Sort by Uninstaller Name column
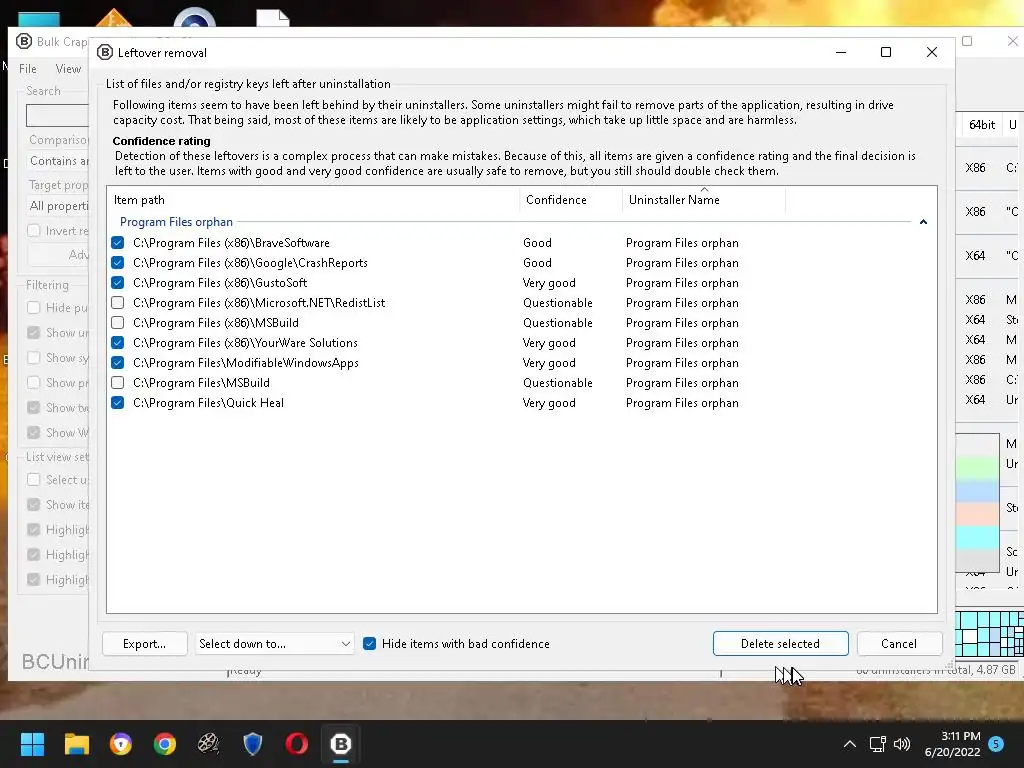The image size is (1024, 768). pos(704,200)
